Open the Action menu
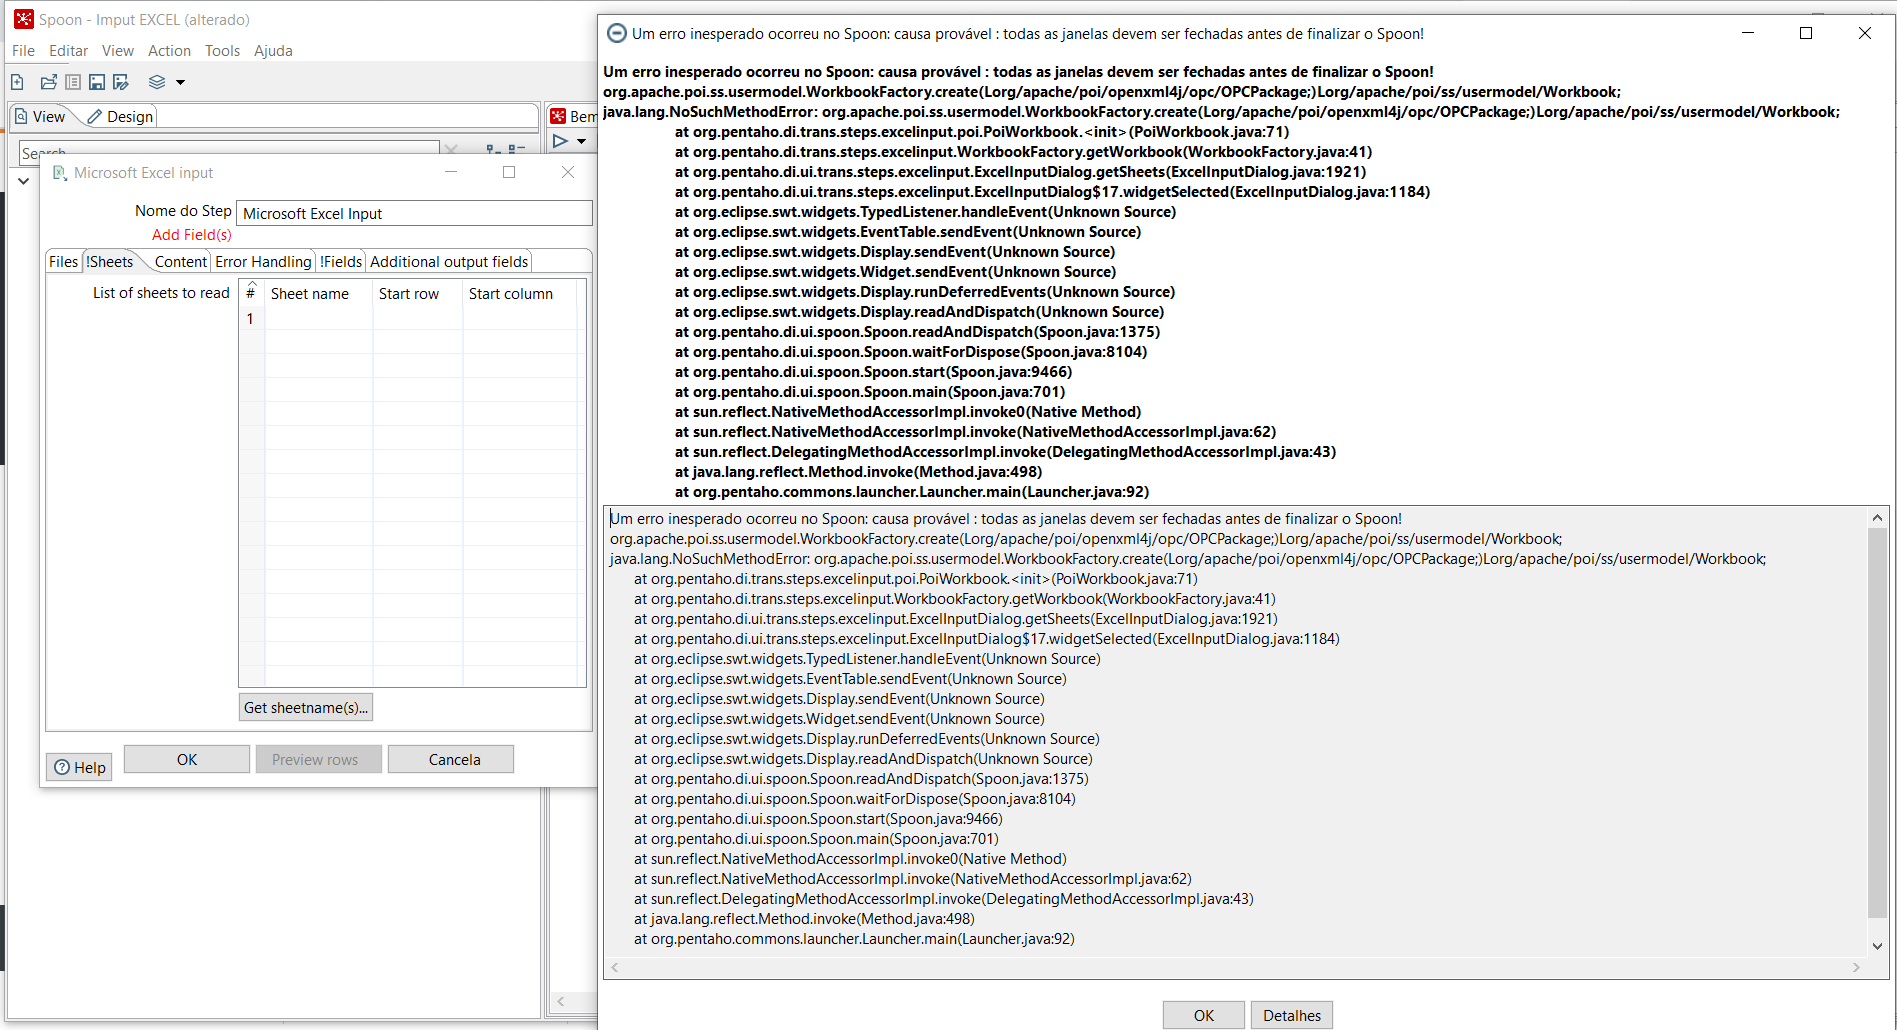Viewport: 1897px width, 1030px height. (x=169, y=51)
